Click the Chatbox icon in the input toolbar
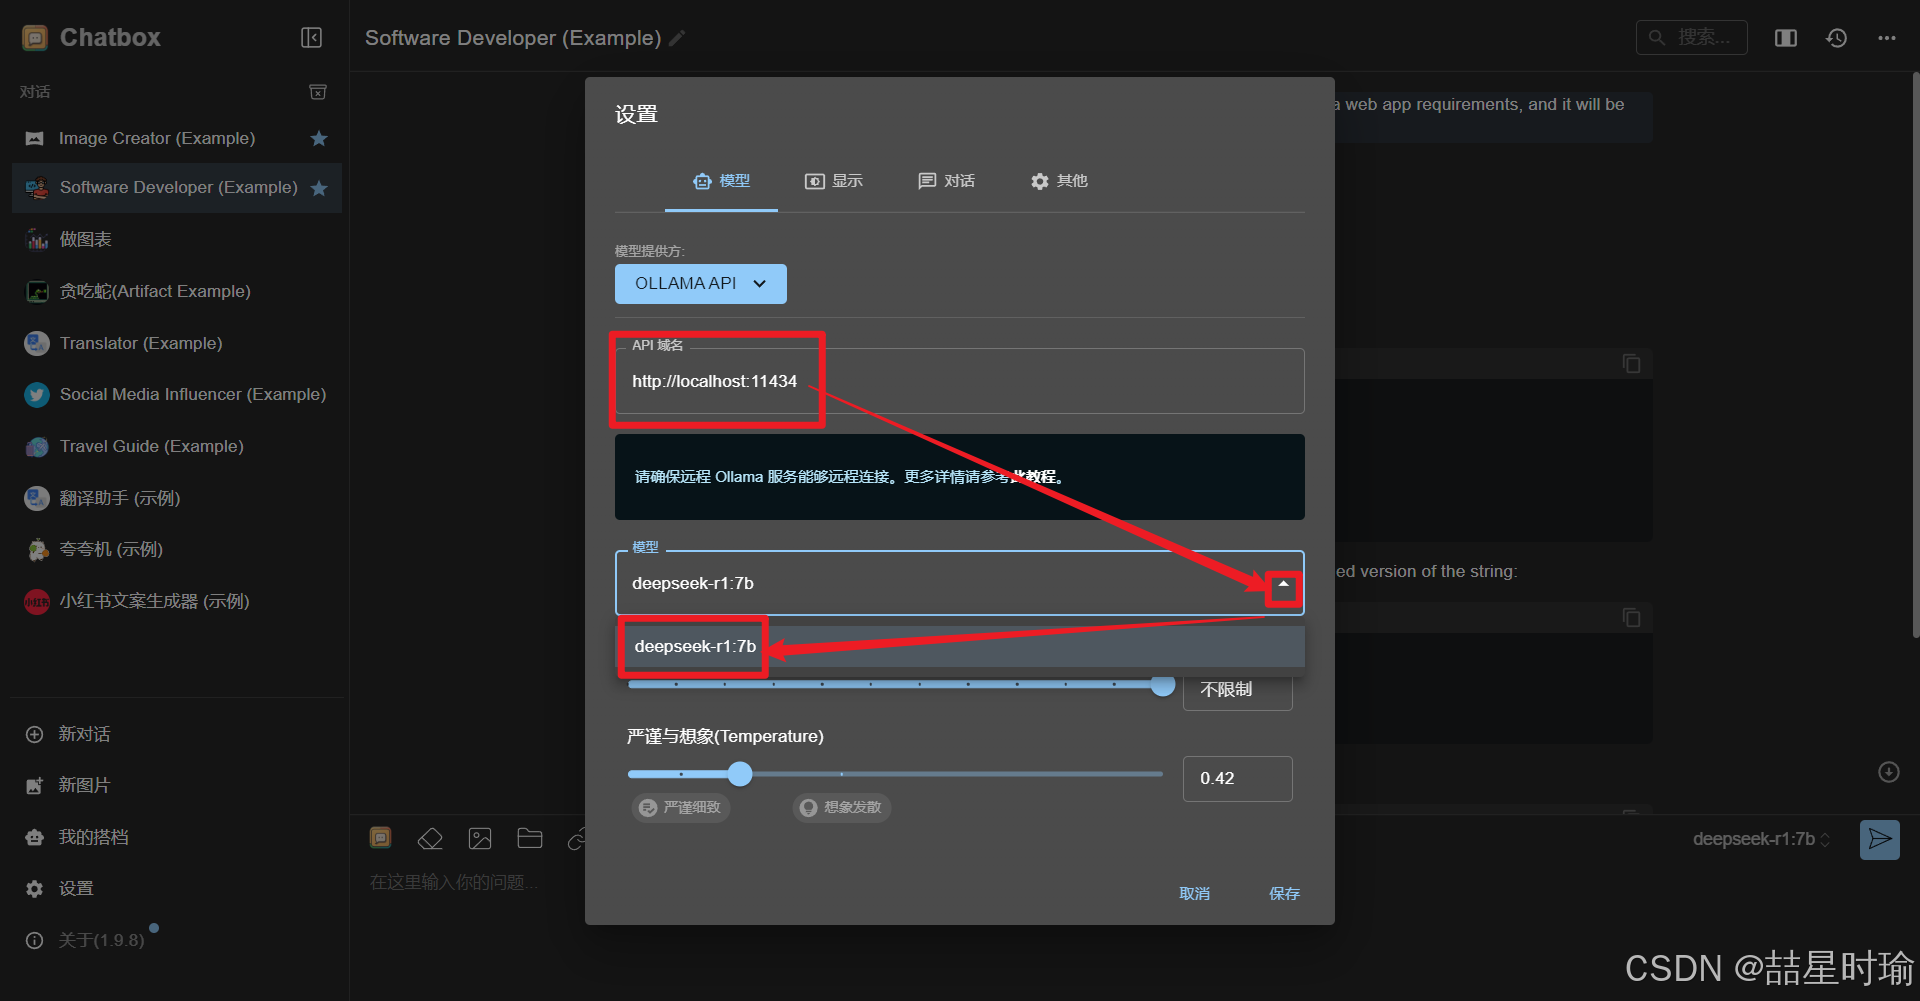Screen dimensions: 1920x1001 tap(381, 838)
